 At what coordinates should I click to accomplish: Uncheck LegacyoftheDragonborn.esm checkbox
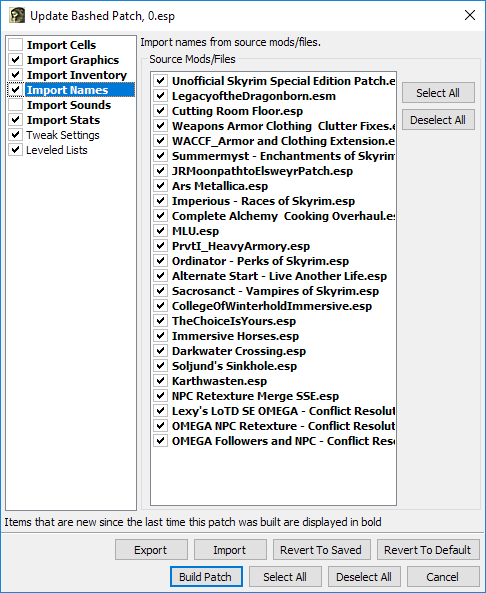(160, 96)
